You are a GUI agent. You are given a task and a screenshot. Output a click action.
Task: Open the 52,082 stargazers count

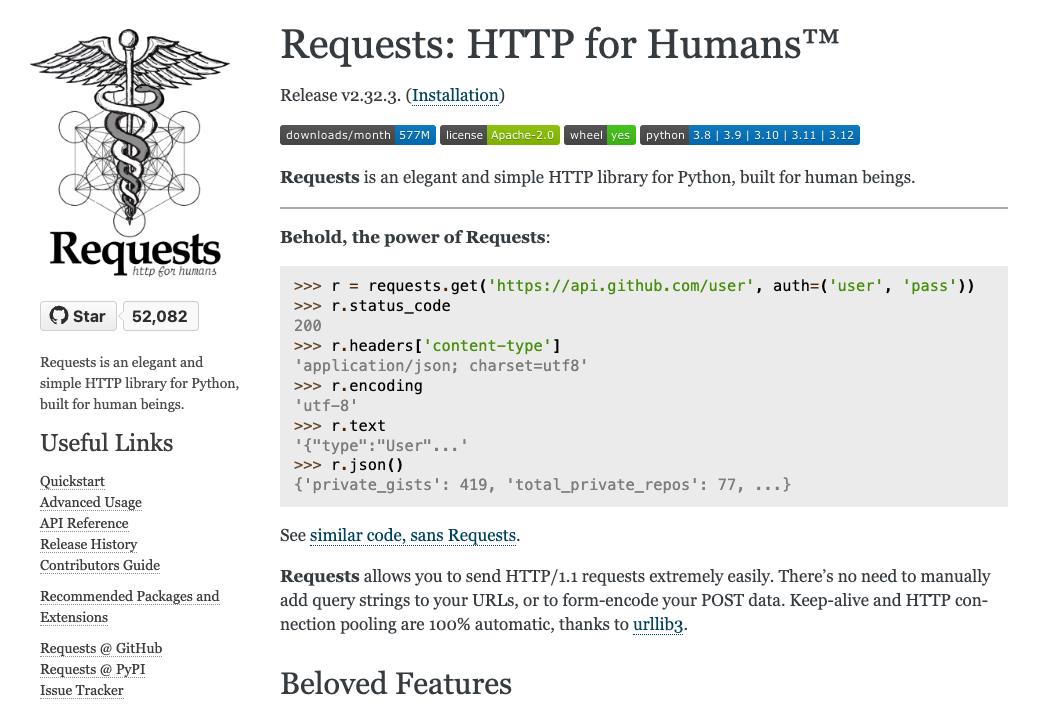point(160,316)
